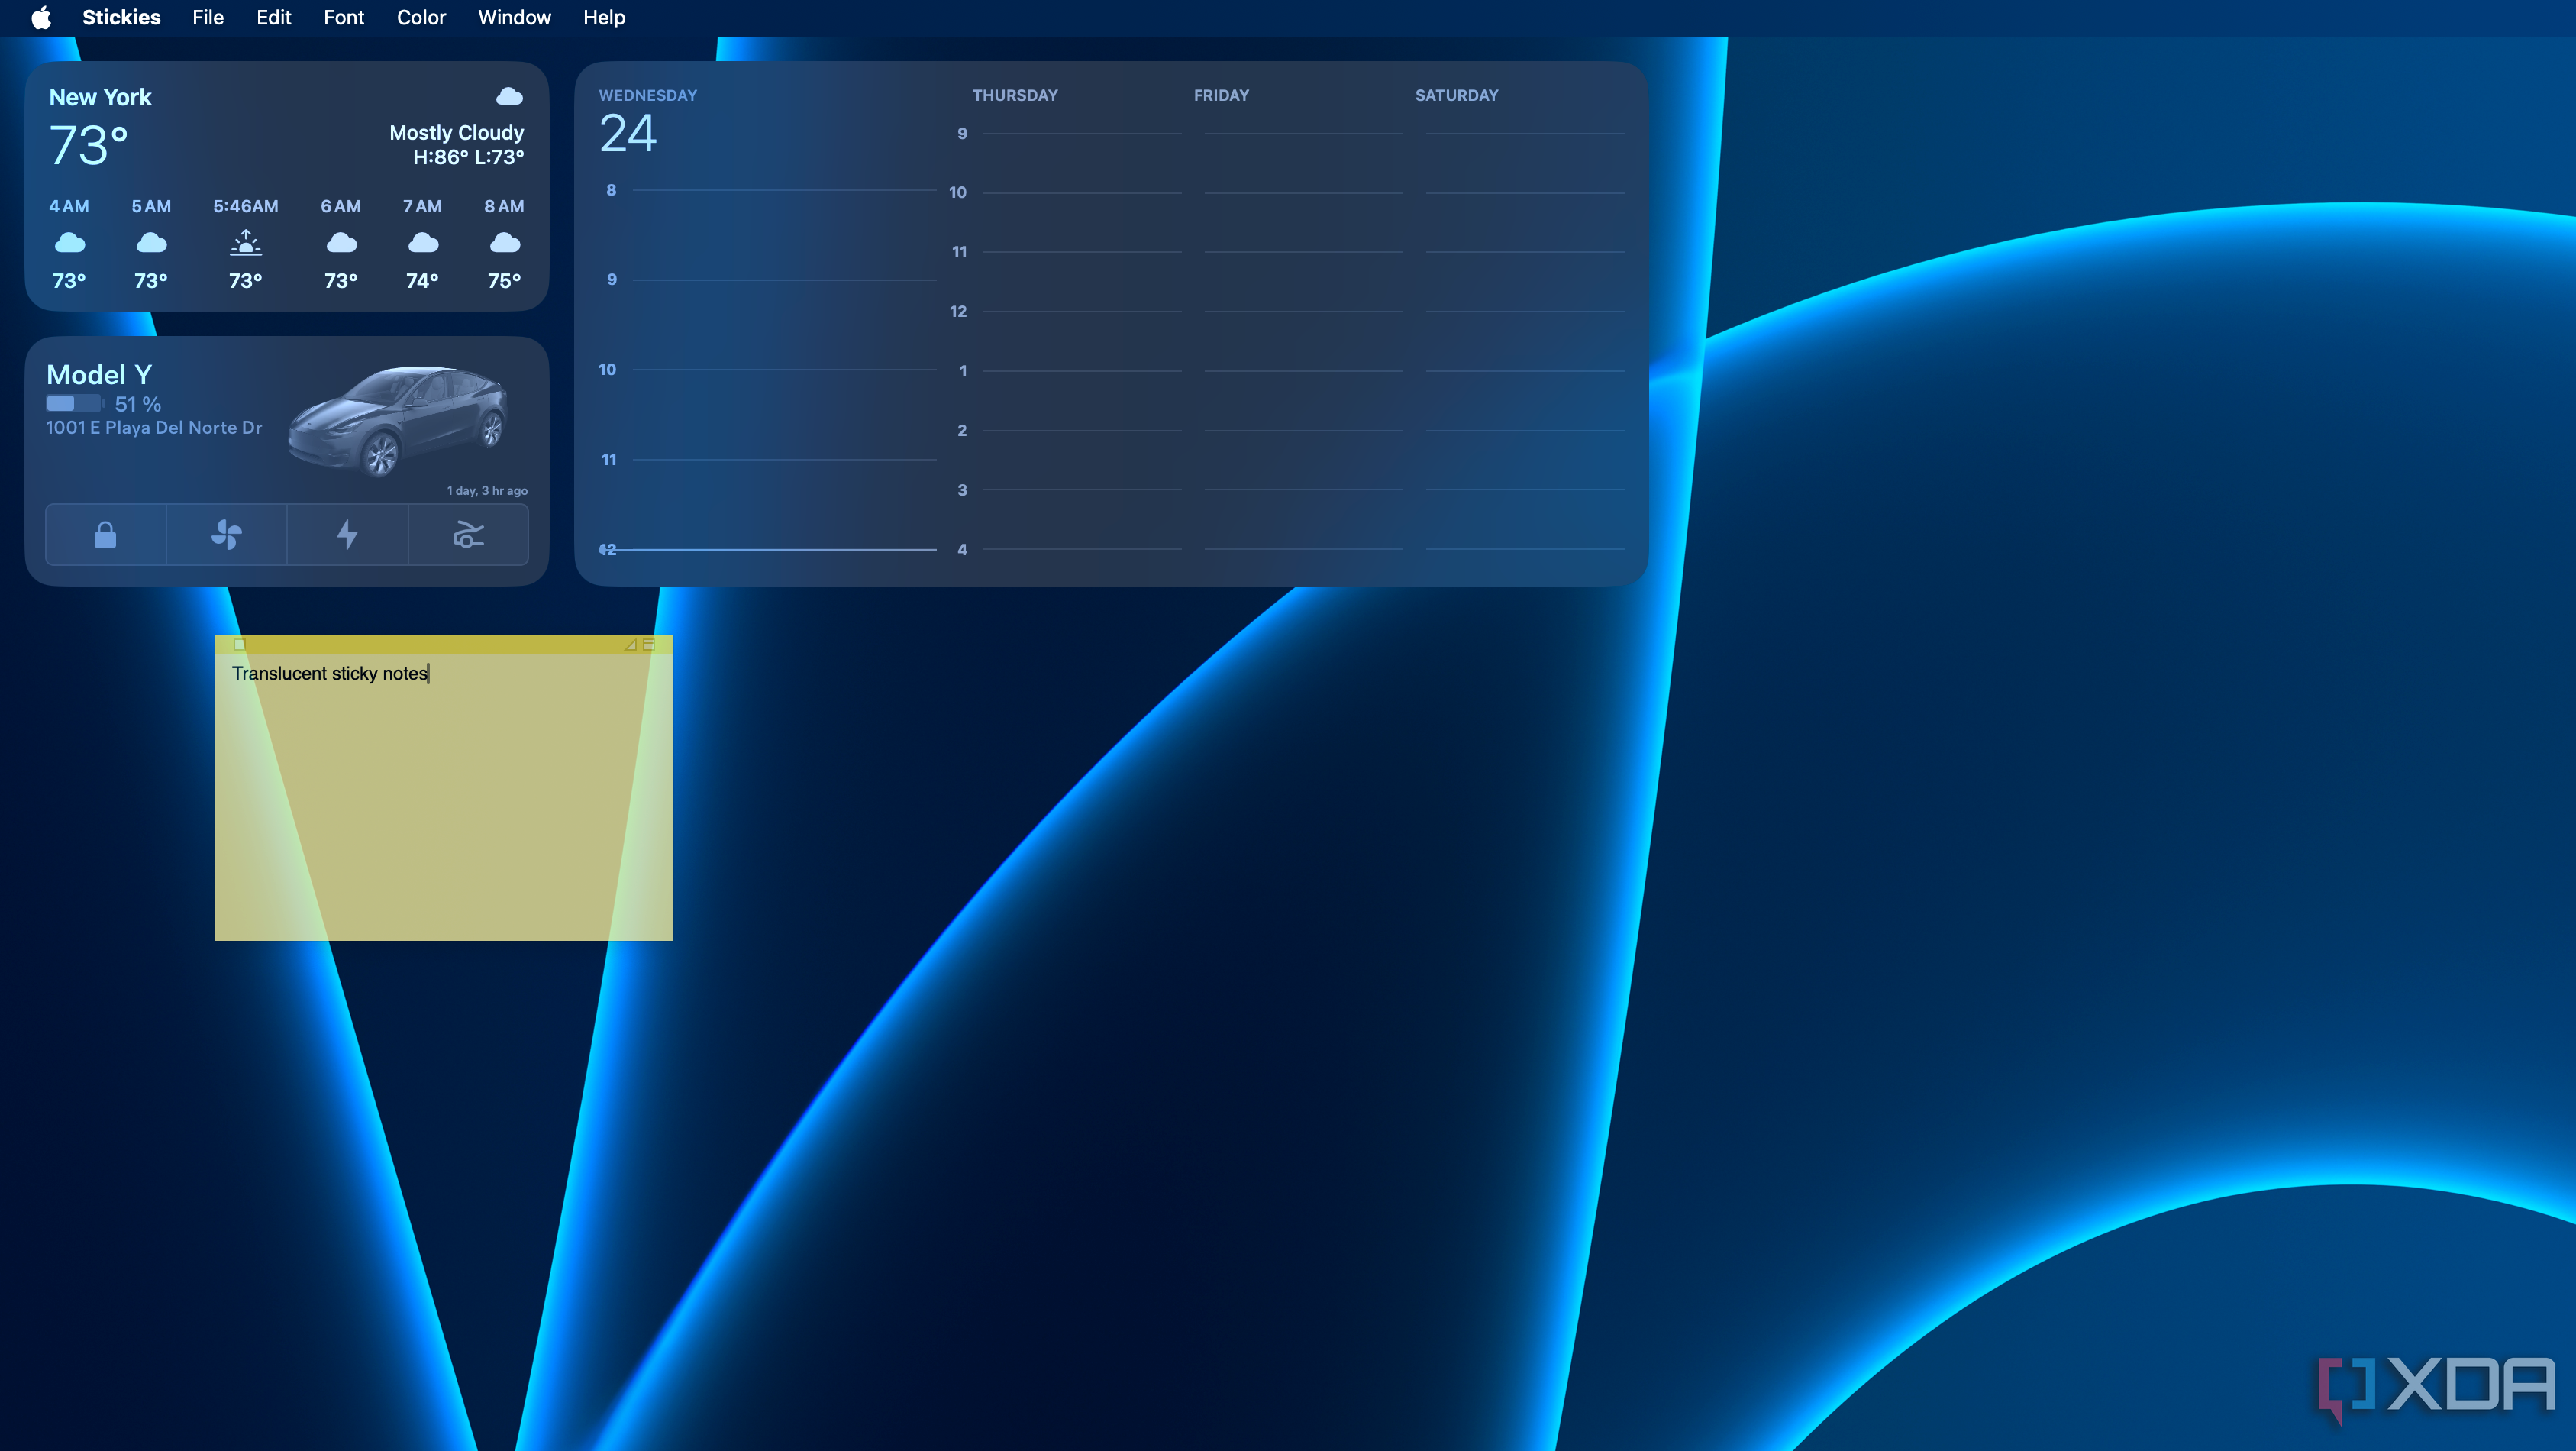Click the Model Y car image
2576x1451 pixels.
pyautogui.click(x=398, y=420)
